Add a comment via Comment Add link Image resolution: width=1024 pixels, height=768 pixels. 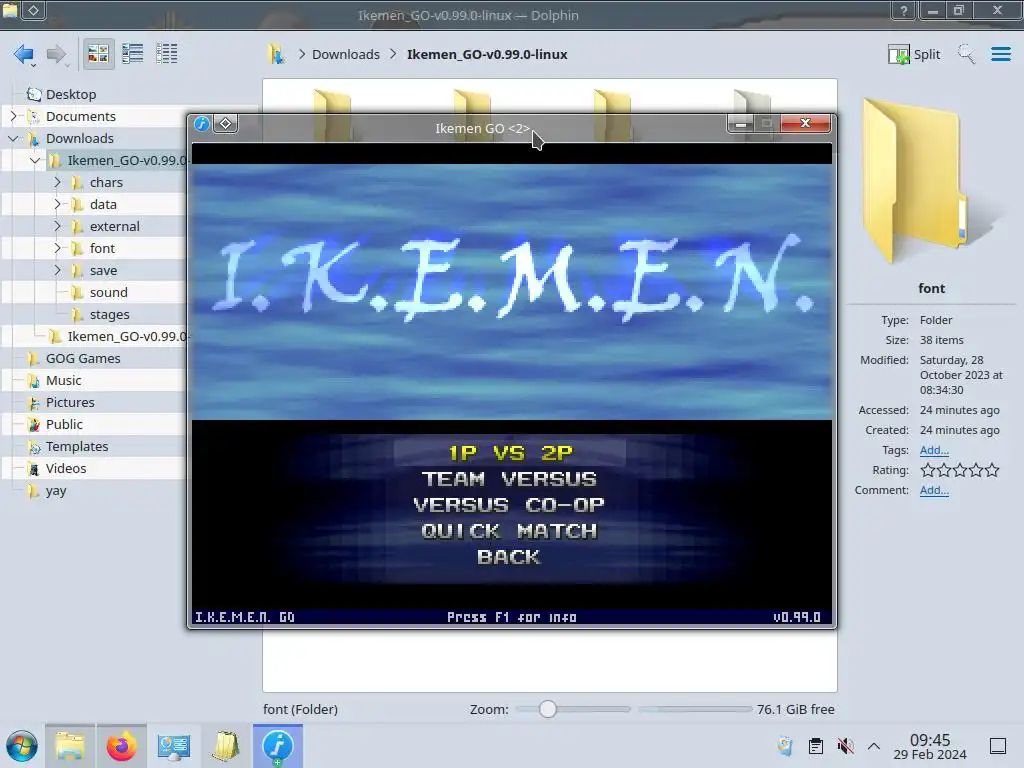click(934, 490)
